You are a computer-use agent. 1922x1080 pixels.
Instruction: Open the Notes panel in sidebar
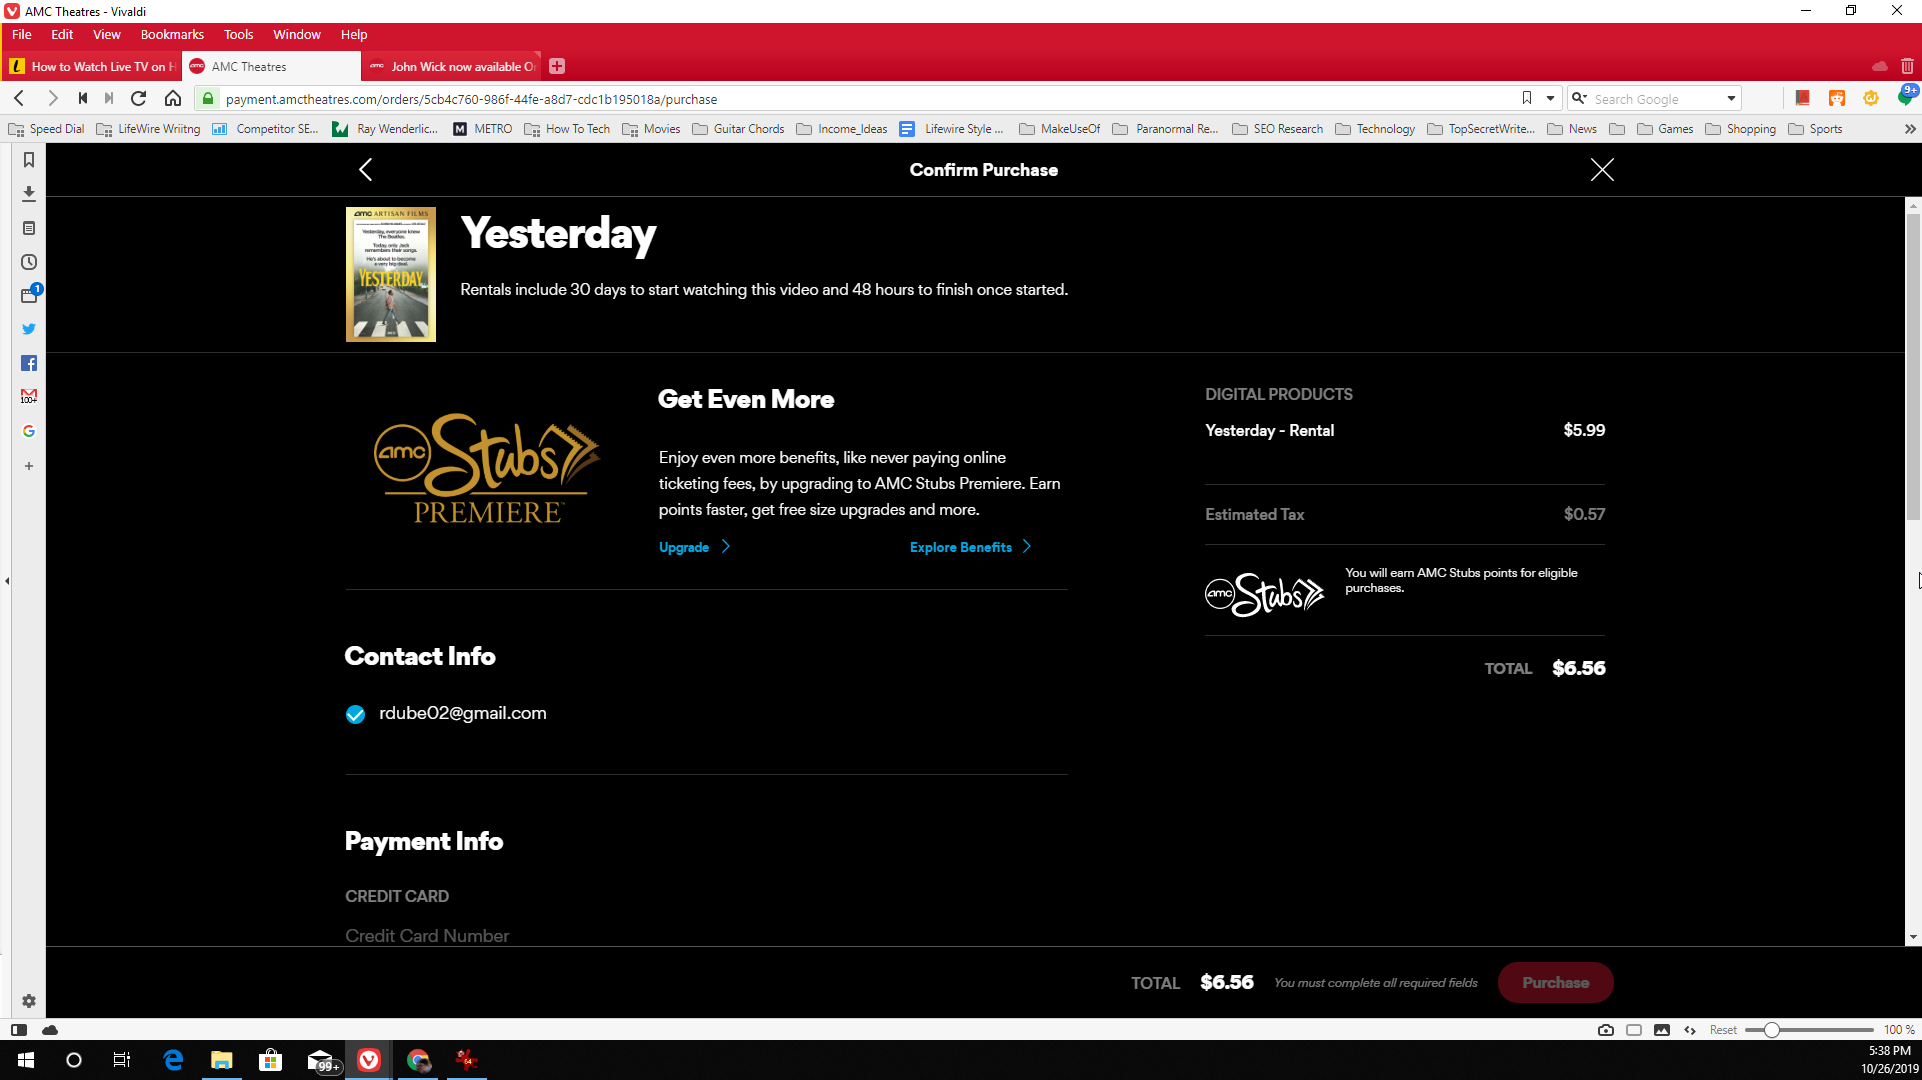(29, 228)
